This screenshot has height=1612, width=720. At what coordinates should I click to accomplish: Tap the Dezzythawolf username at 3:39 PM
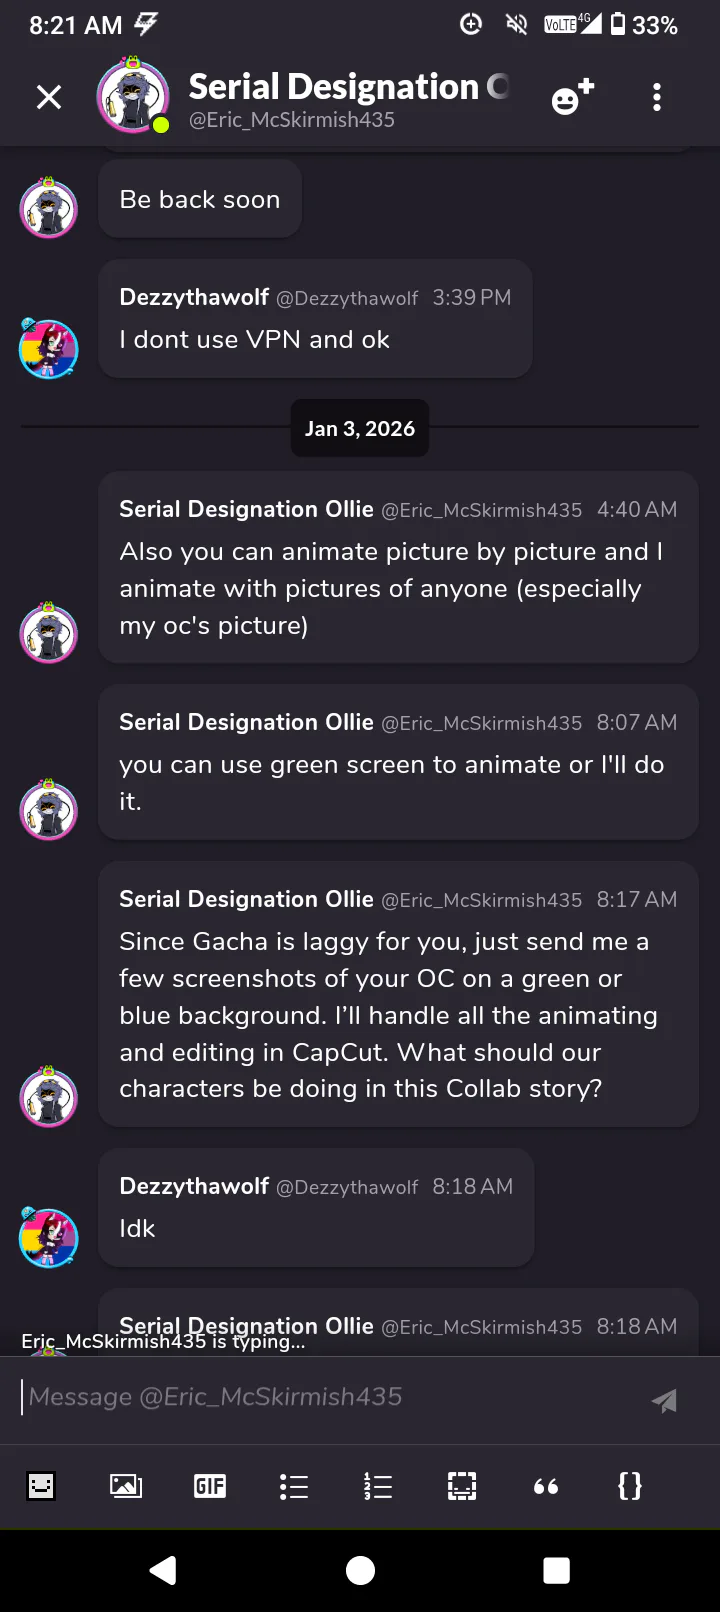[194, 297]
